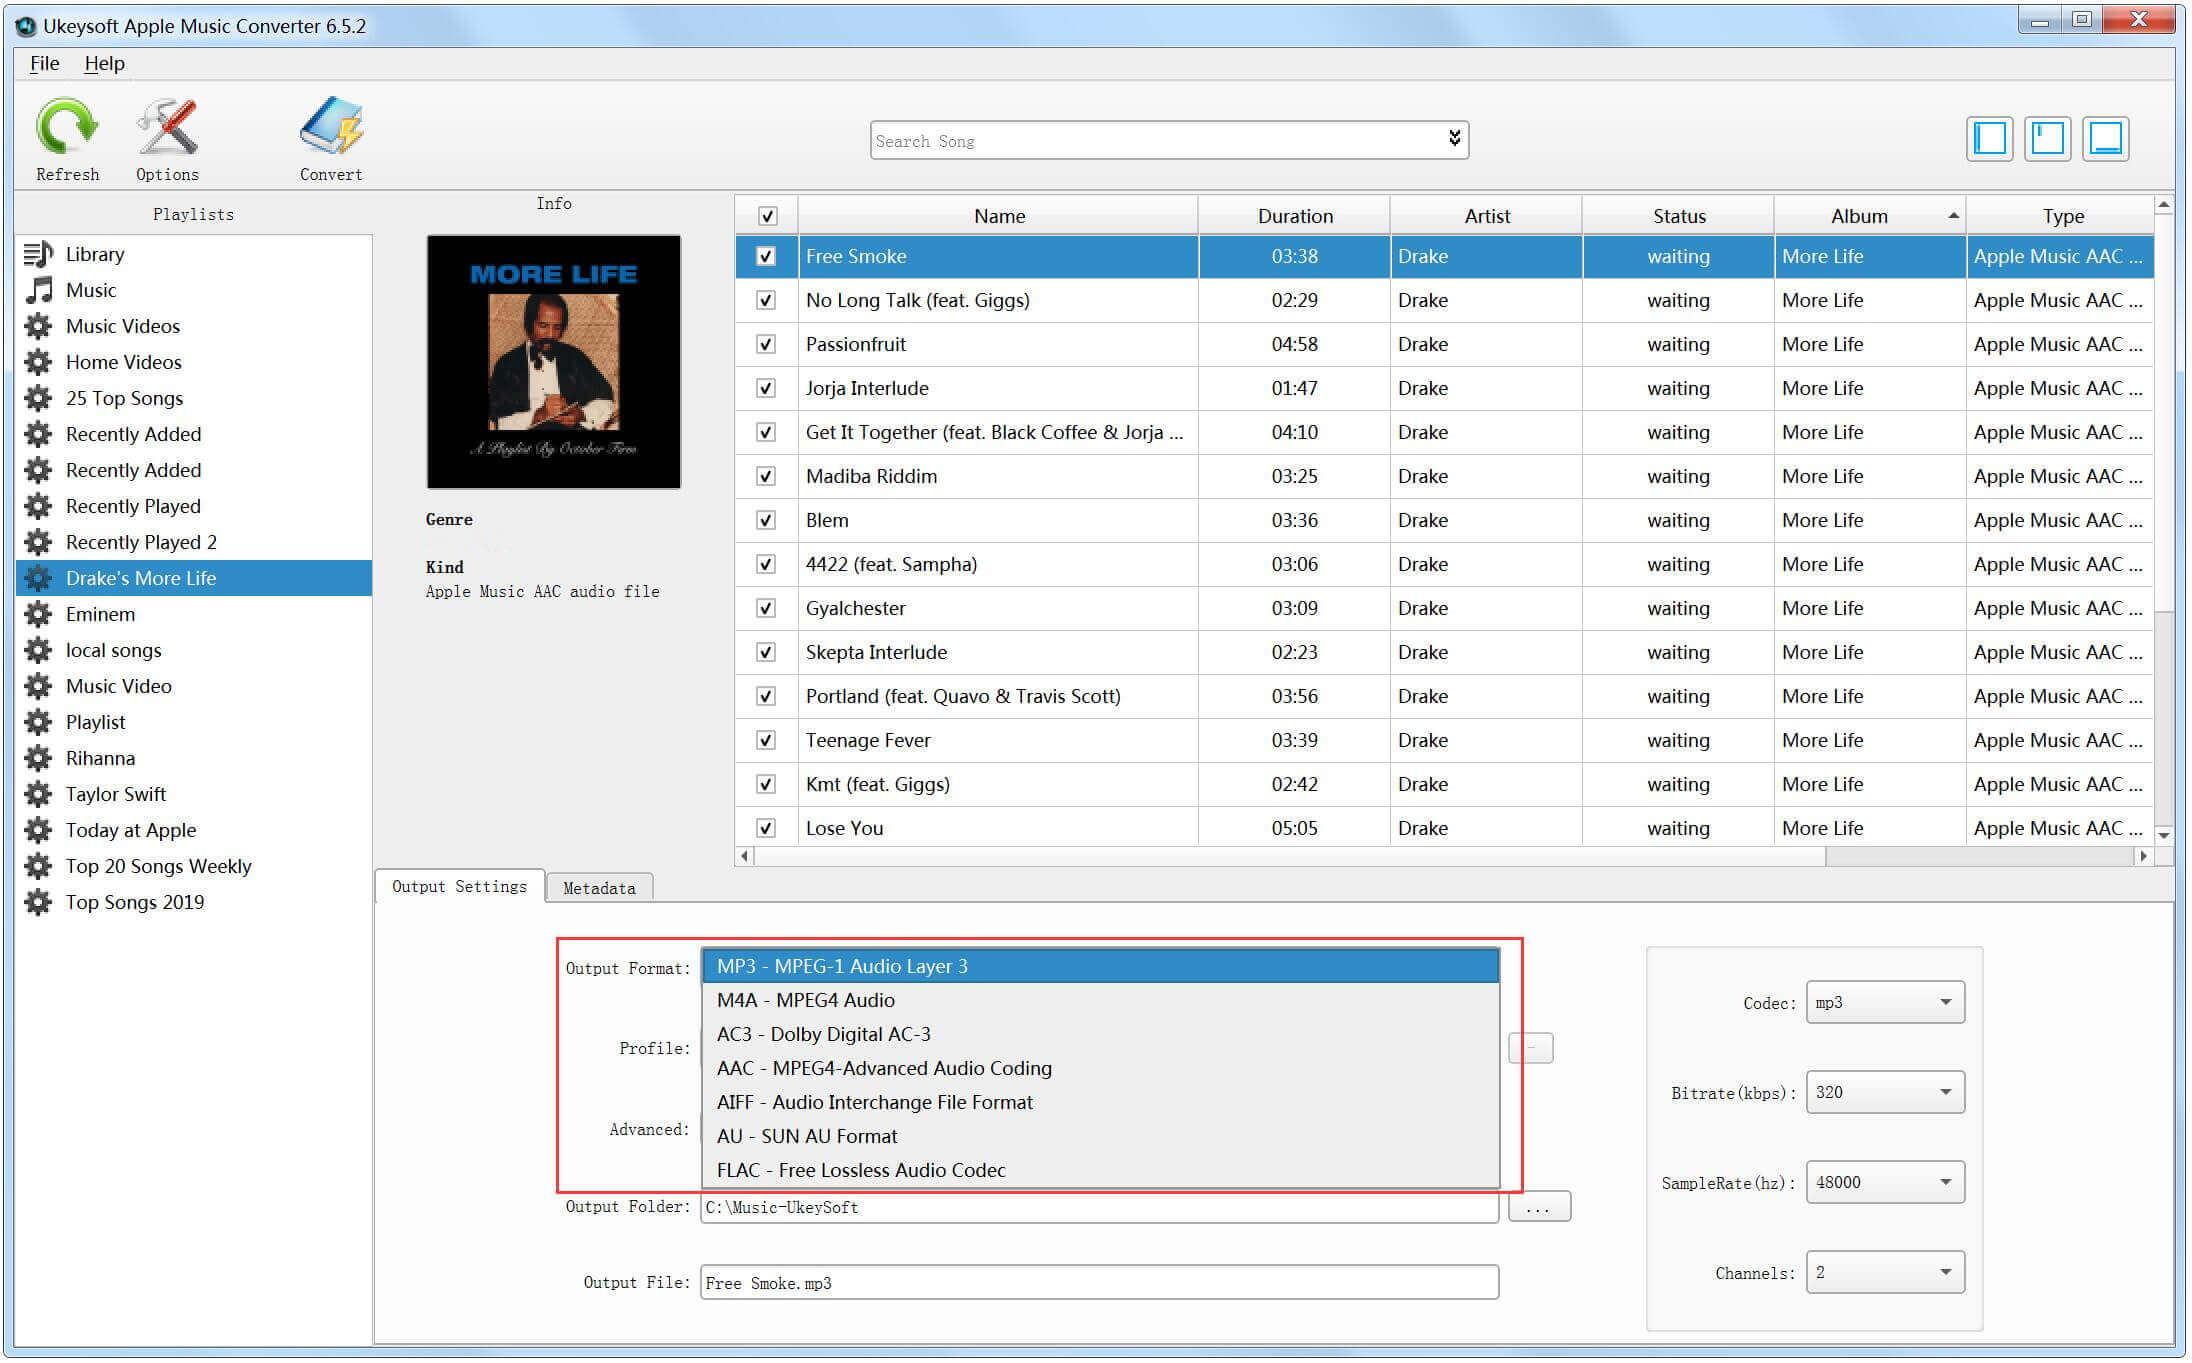Toggle checkbox for Free Smoke track

[x=763, y=256]
